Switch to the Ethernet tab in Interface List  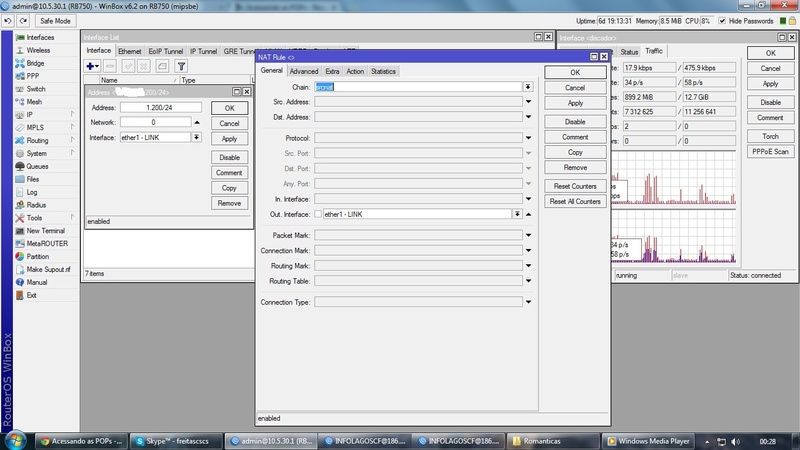[x=130, y=51]
